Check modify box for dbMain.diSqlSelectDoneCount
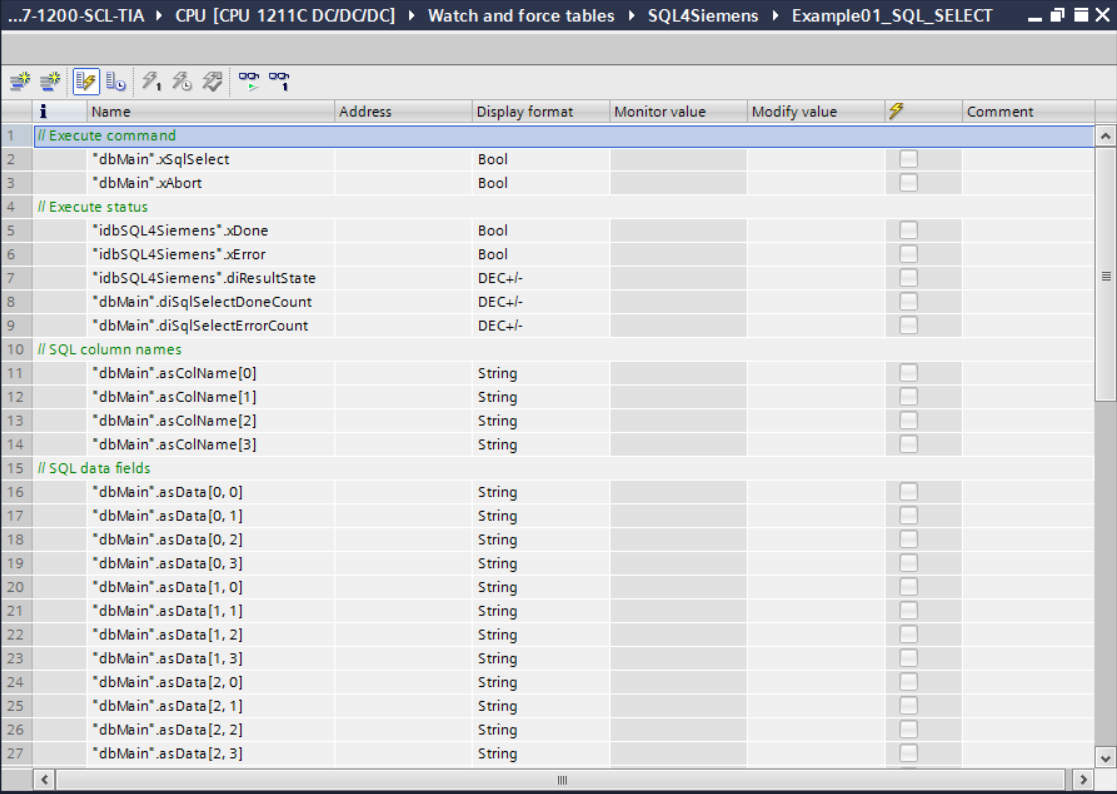The image size is (1117, 794). coord(908,301)
